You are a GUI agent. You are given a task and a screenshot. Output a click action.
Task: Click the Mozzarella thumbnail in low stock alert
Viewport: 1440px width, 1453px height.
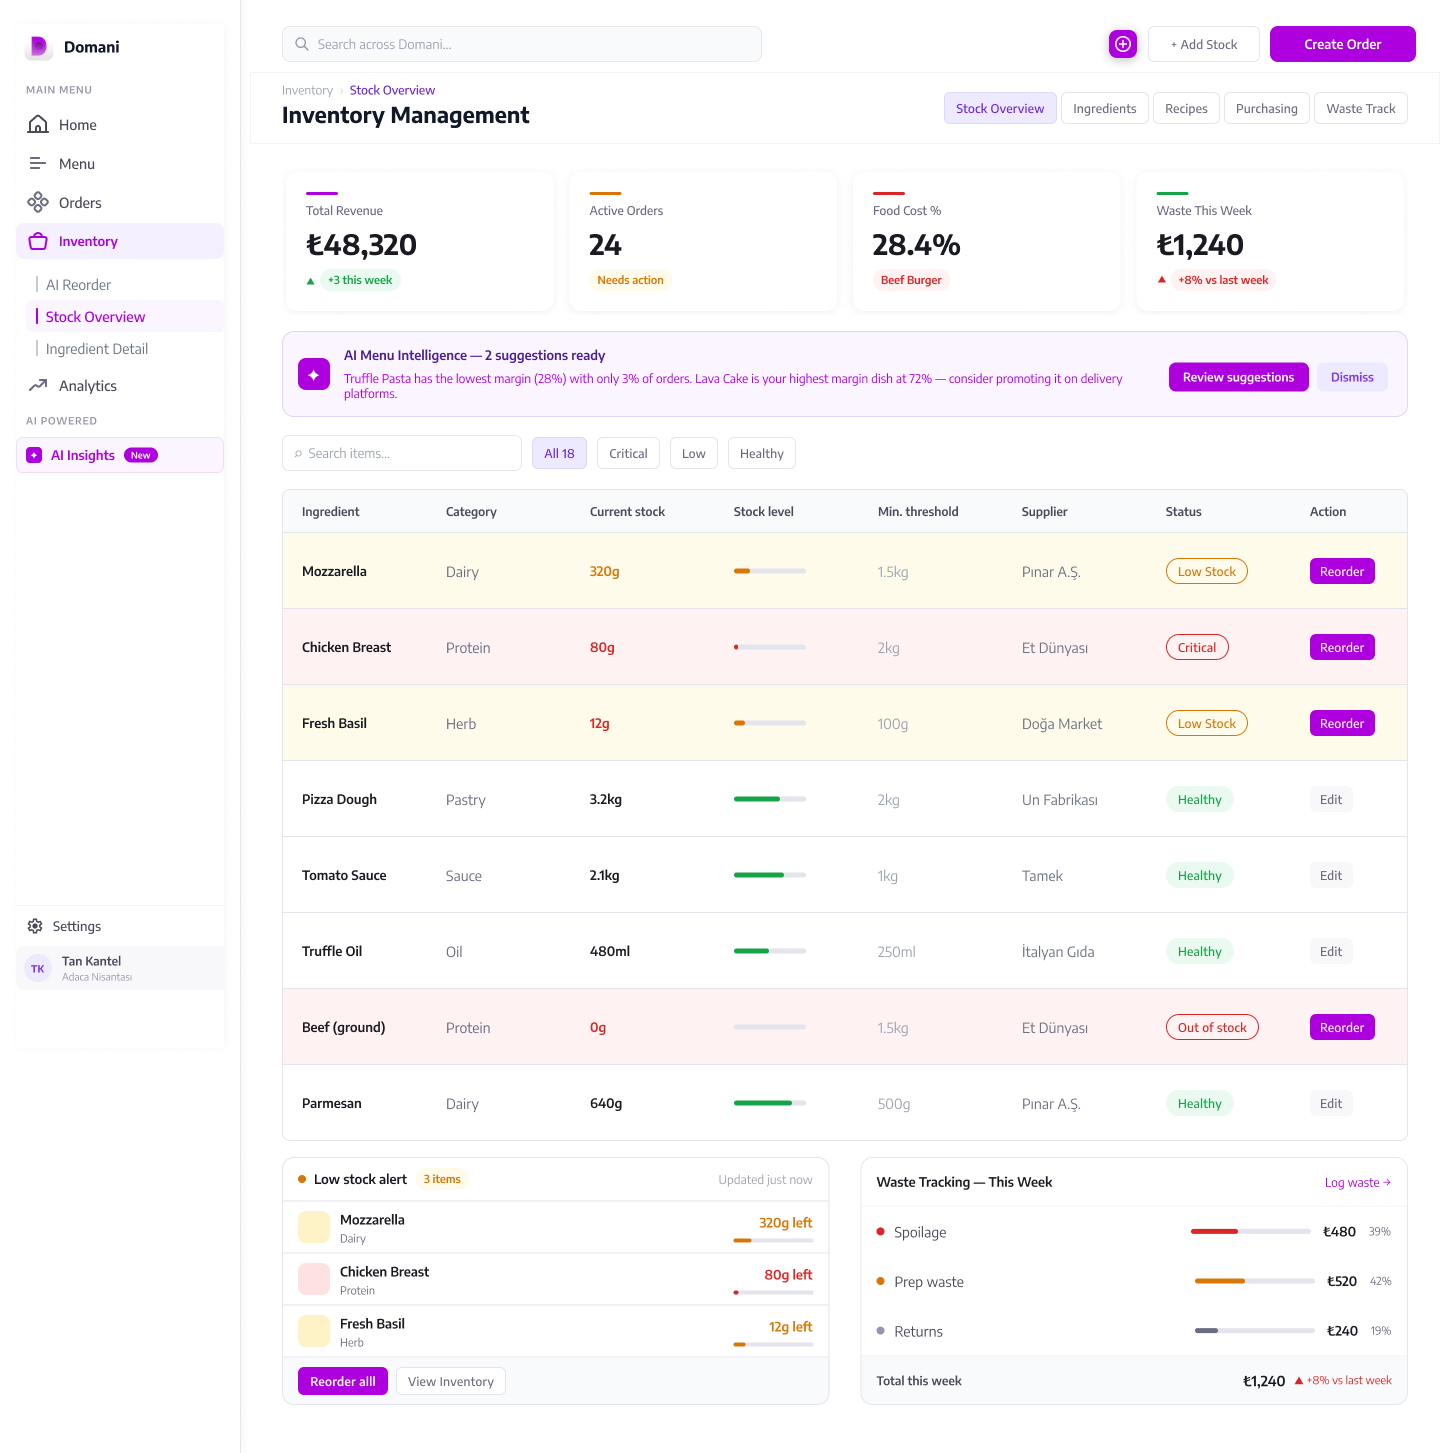[314, 1227]
